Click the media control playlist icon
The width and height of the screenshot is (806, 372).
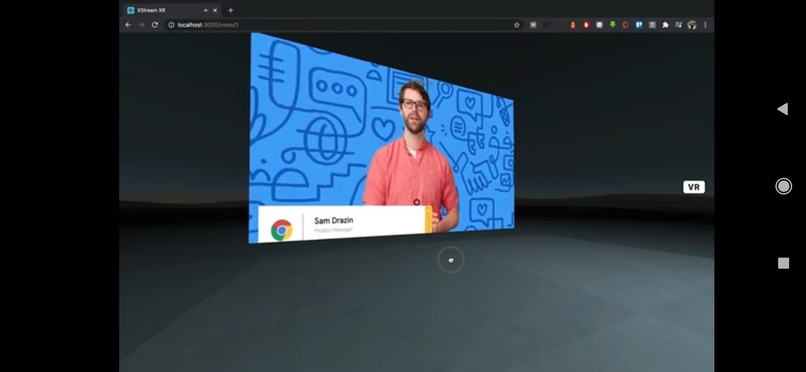click(679, 25)
